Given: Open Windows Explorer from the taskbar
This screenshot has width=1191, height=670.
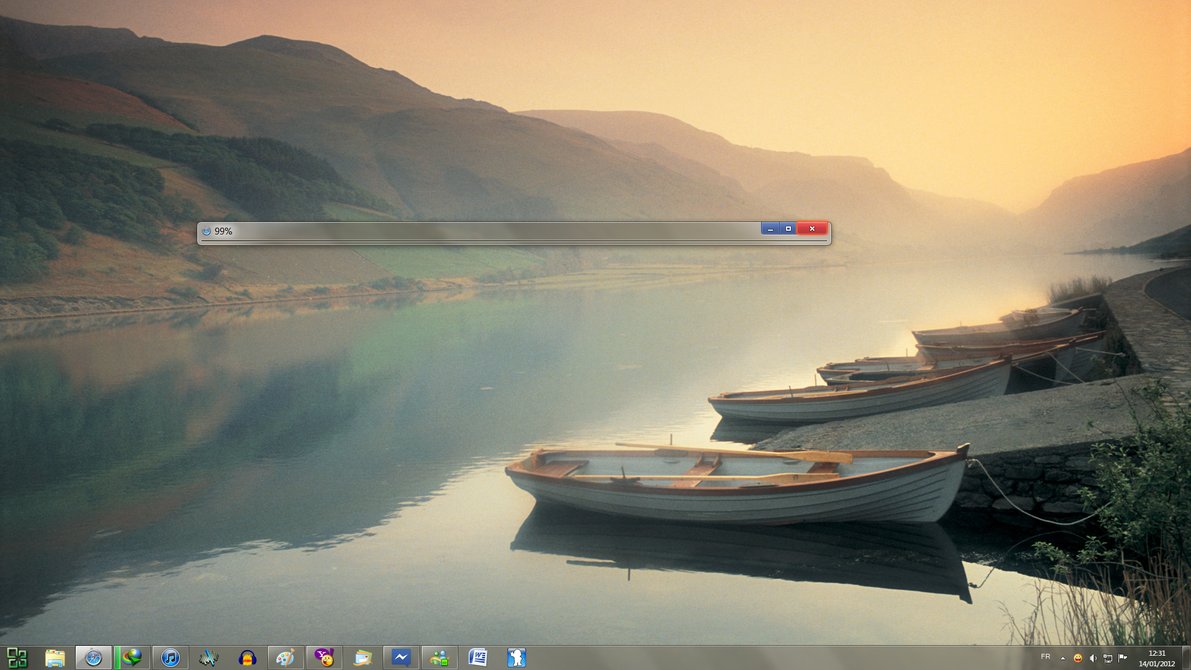Looking at the screenshot, I should (55, 657).
